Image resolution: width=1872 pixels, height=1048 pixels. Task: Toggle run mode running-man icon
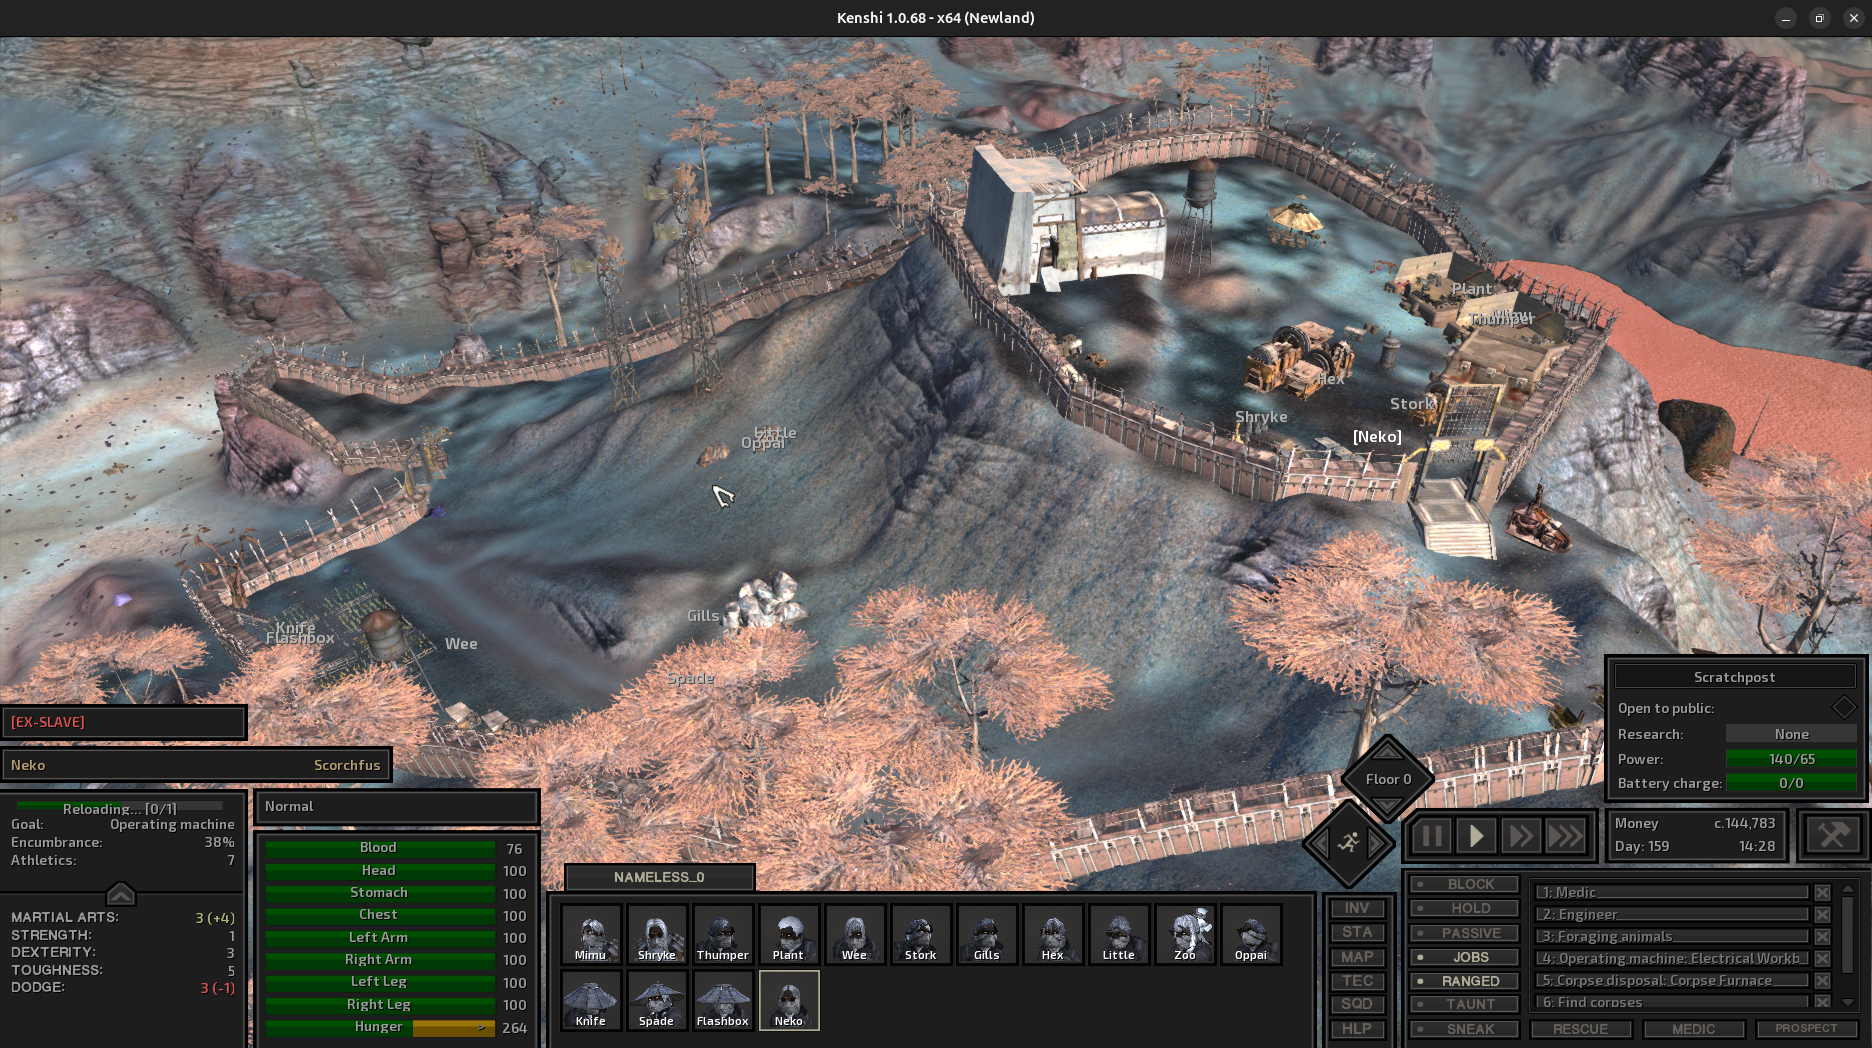pyautogui.click(x=1348, y=843)
